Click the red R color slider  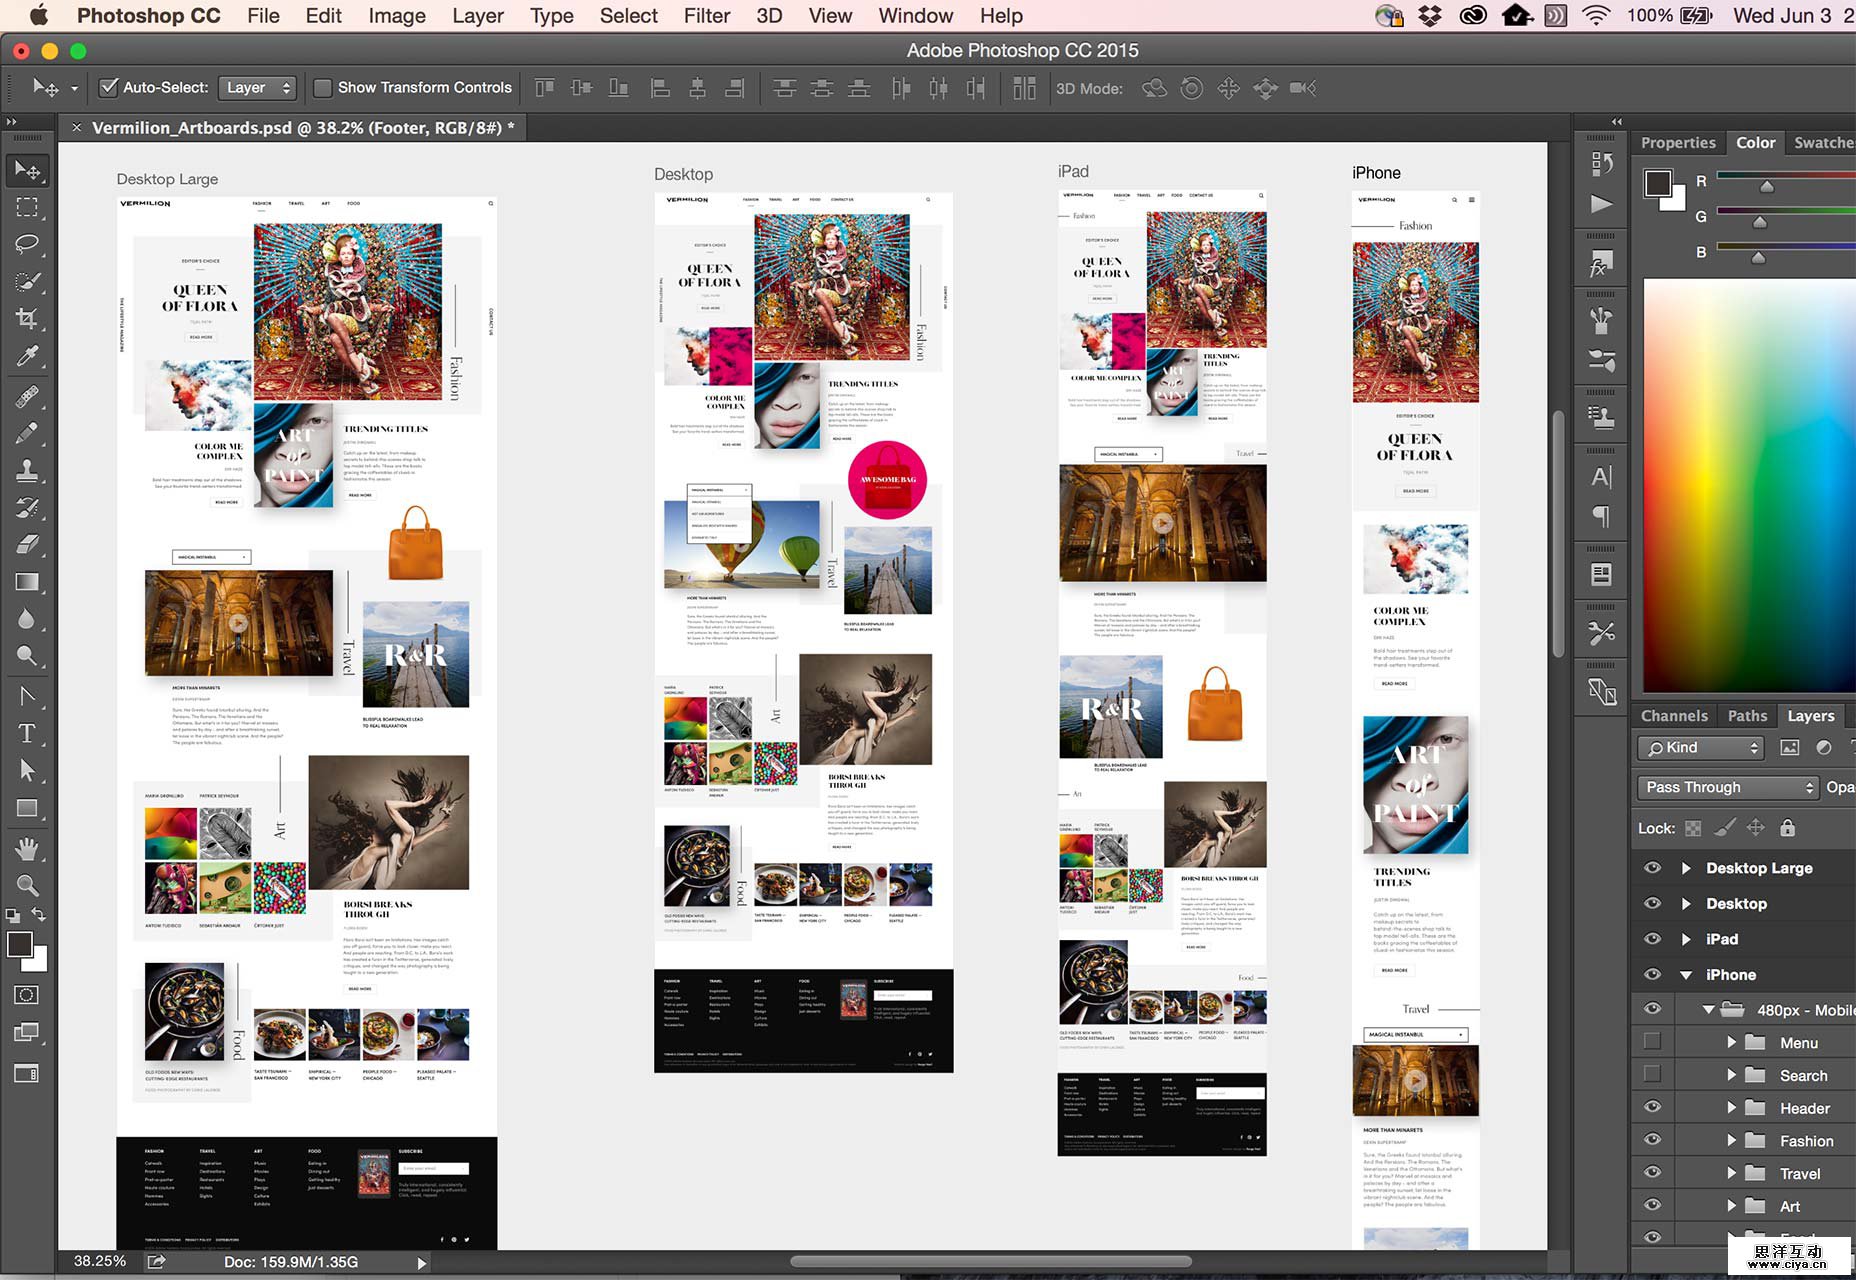tap(1767, 186)
